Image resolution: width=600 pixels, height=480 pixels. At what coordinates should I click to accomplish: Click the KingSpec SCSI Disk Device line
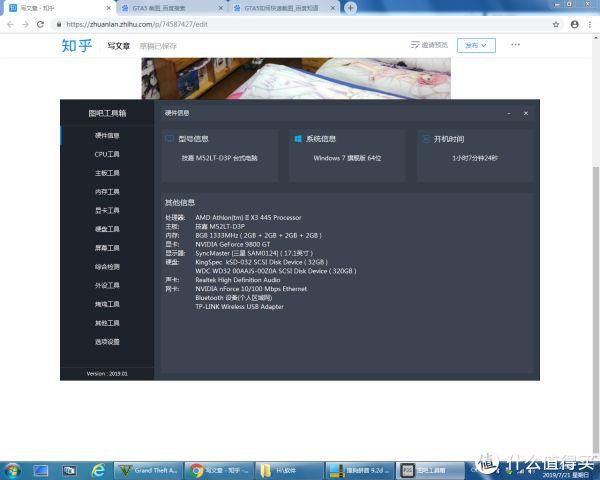261,262
